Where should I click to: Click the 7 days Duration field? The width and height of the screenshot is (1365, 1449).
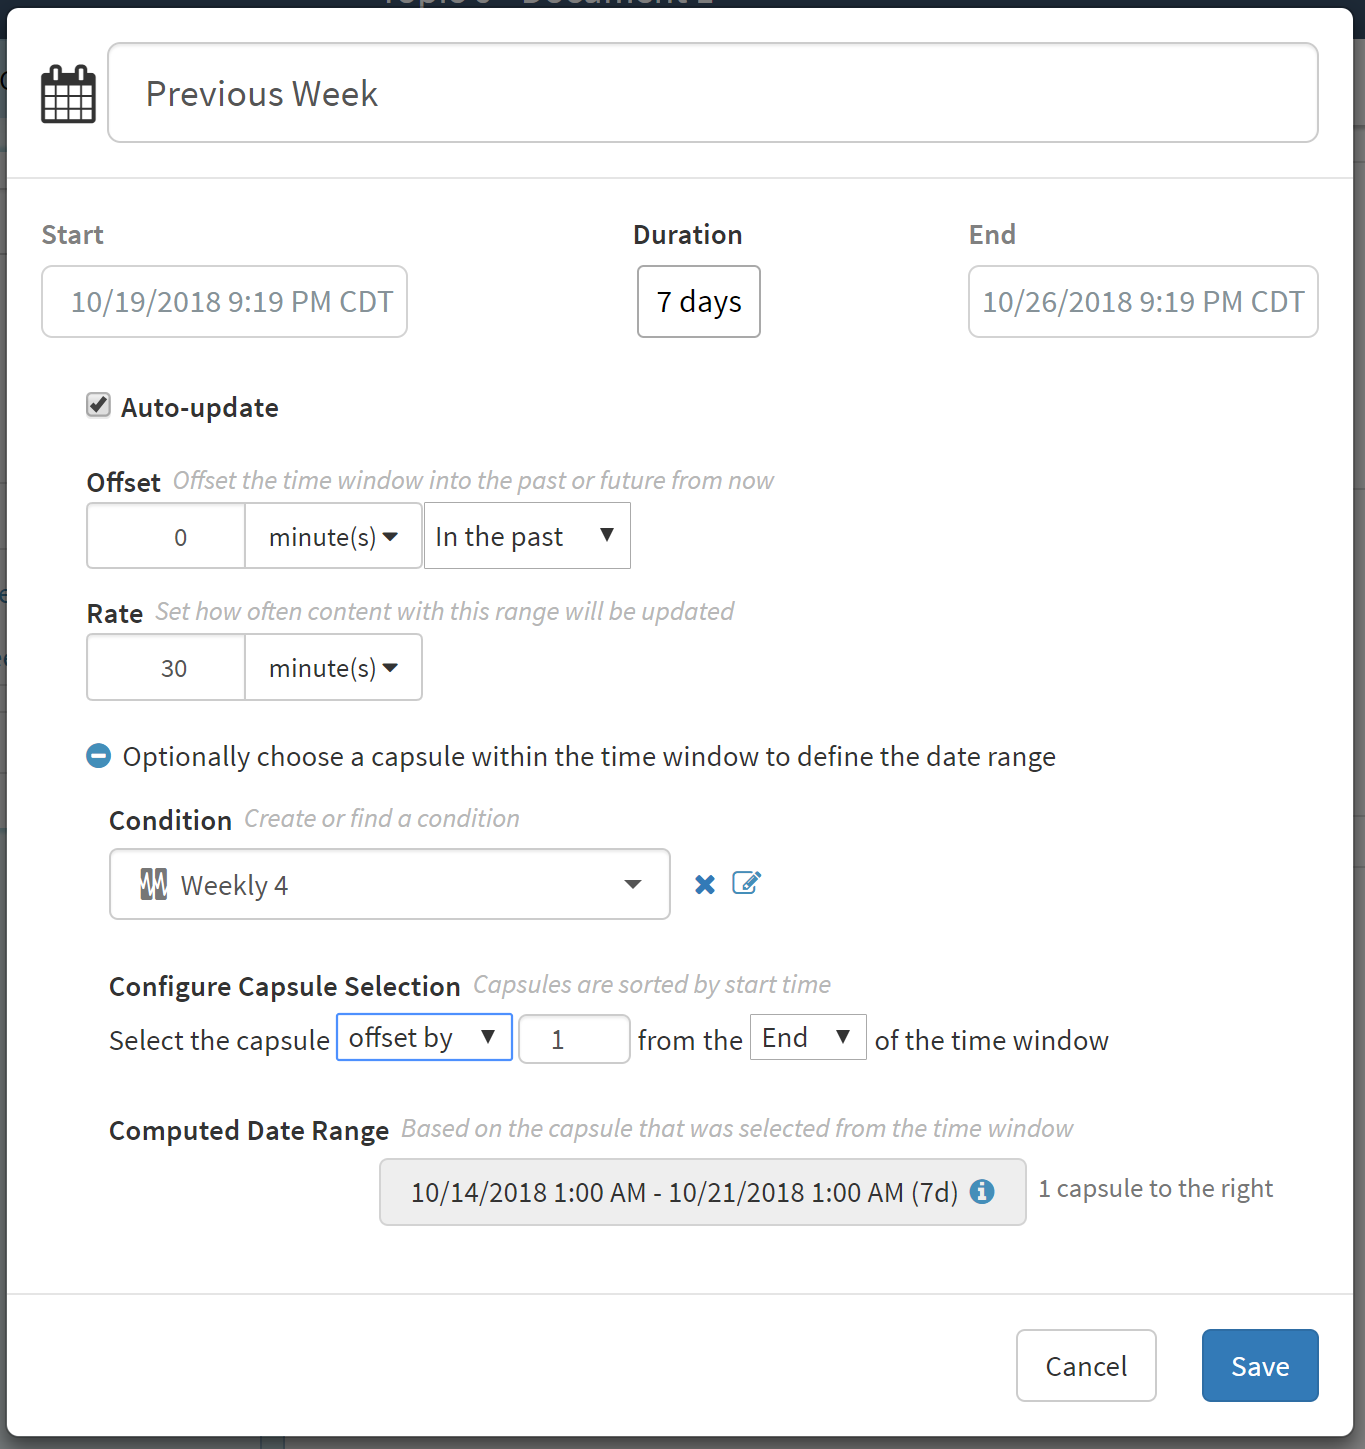tap(698, 302)
